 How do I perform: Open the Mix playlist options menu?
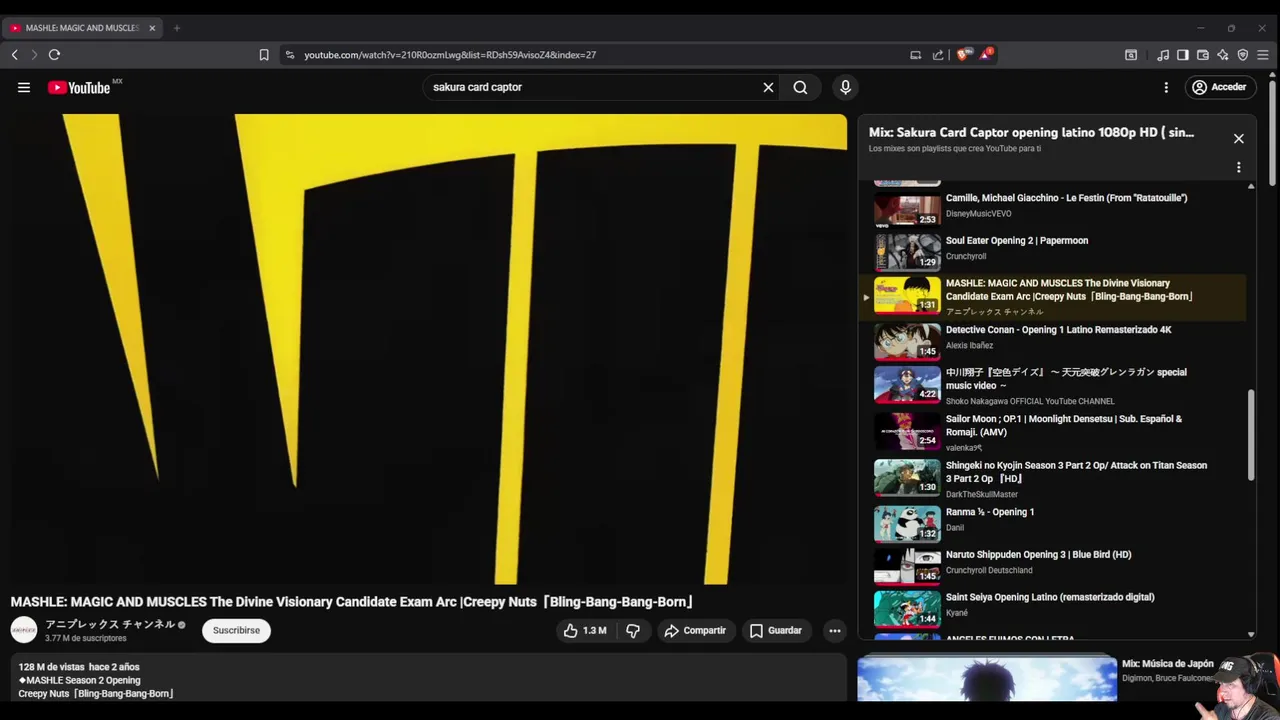pyautogui.click(x=1238, y=167)
